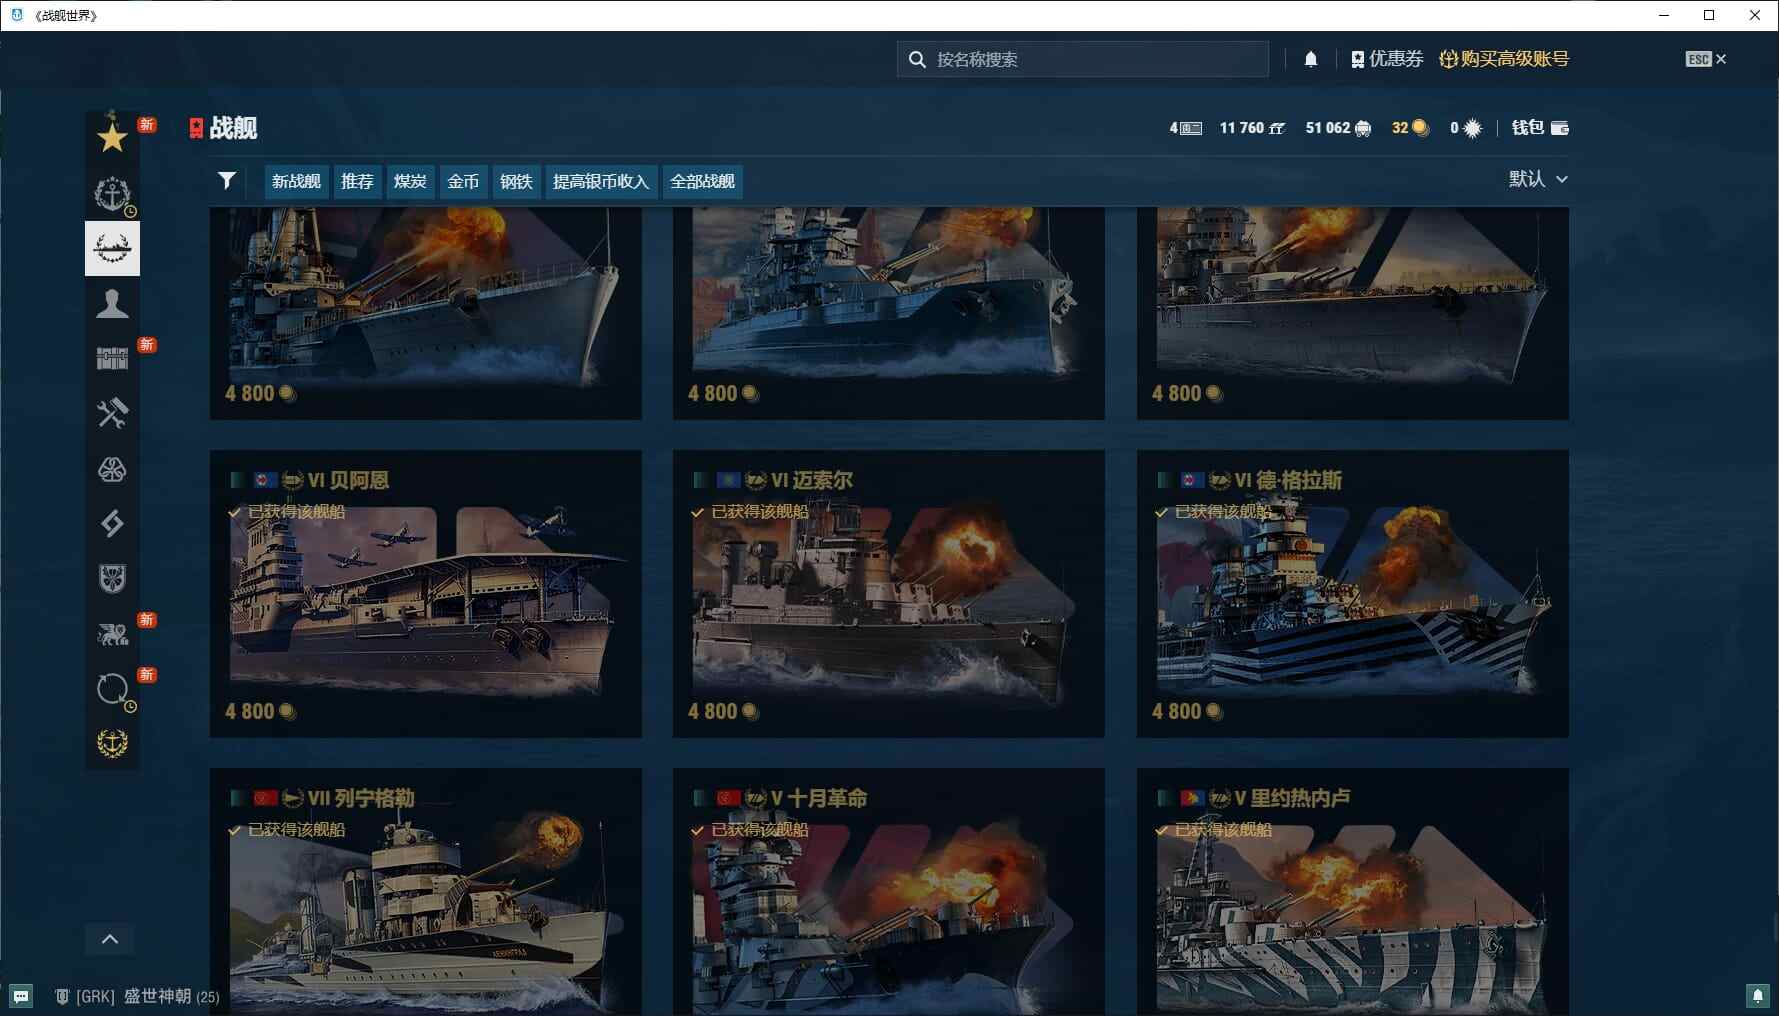Screen dimensions: 1779x1016
Task: Click the crossed hammer and wrench icon
Action: (x=112, y=413)
